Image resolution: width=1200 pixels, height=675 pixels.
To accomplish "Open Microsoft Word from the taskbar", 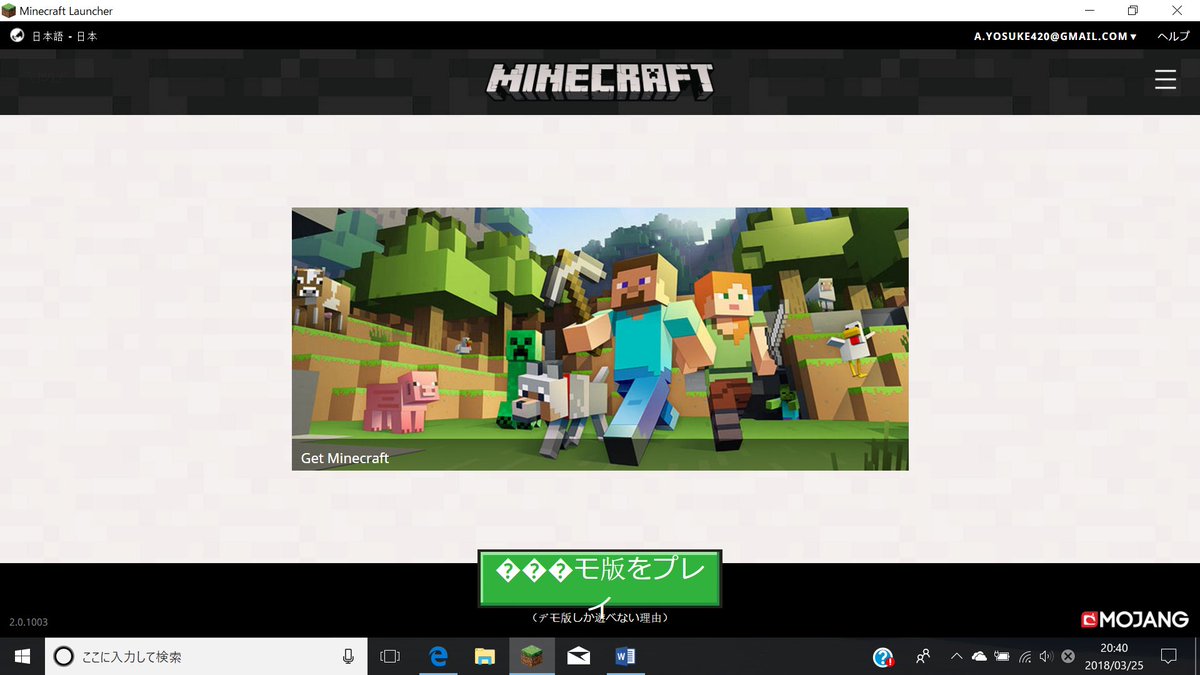I will 626,656.
